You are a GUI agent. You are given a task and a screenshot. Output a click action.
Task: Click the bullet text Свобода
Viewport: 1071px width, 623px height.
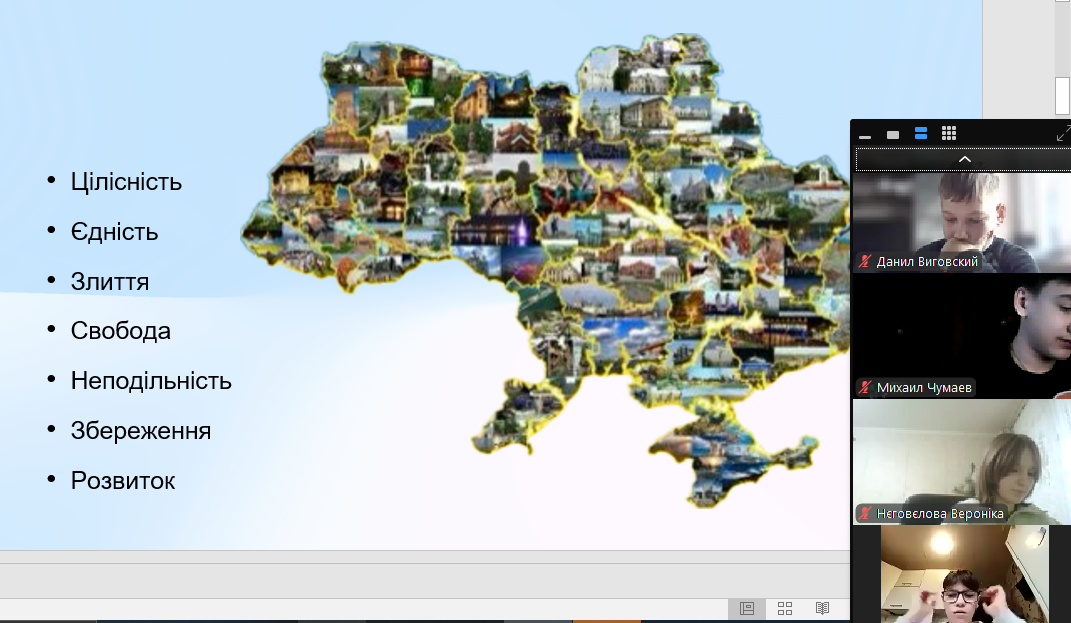pyautogui.click(x=120, y=331)
